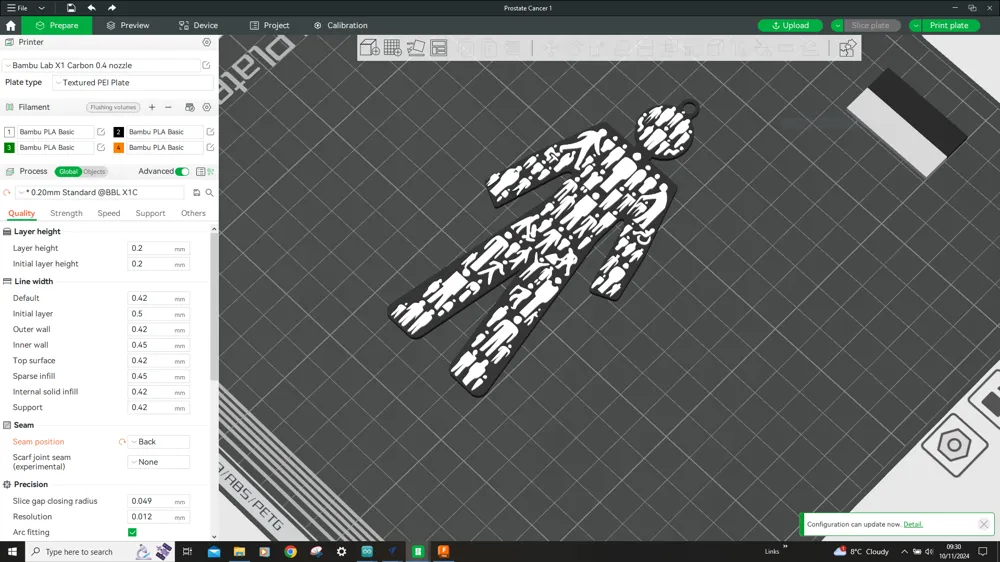Open the Print plate options arrow

(915, 26)
